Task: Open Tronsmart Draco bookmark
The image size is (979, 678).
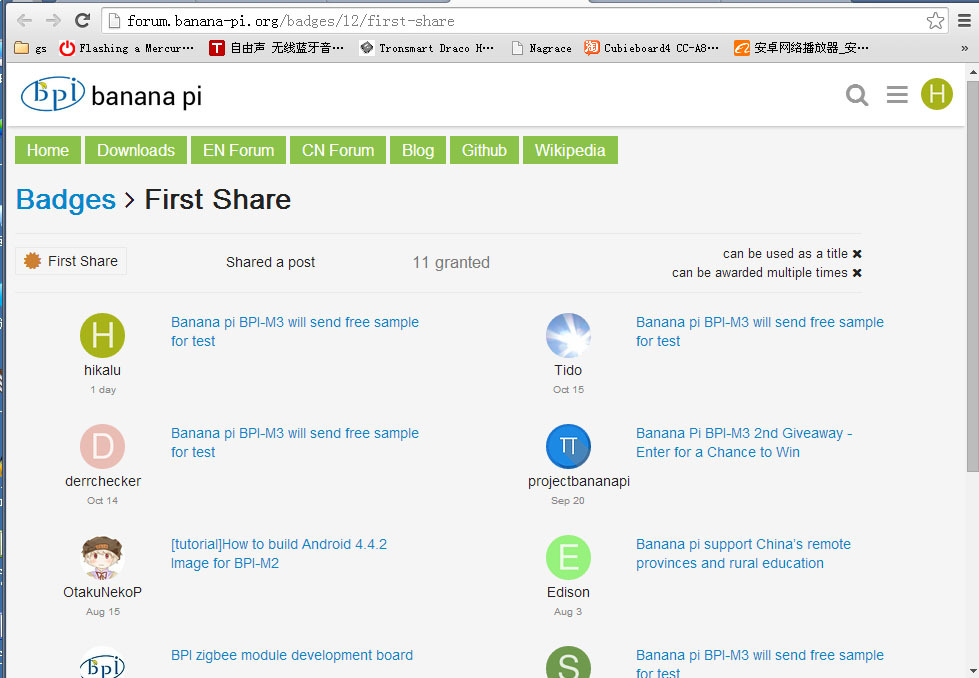Action: (x=427, y=48)
